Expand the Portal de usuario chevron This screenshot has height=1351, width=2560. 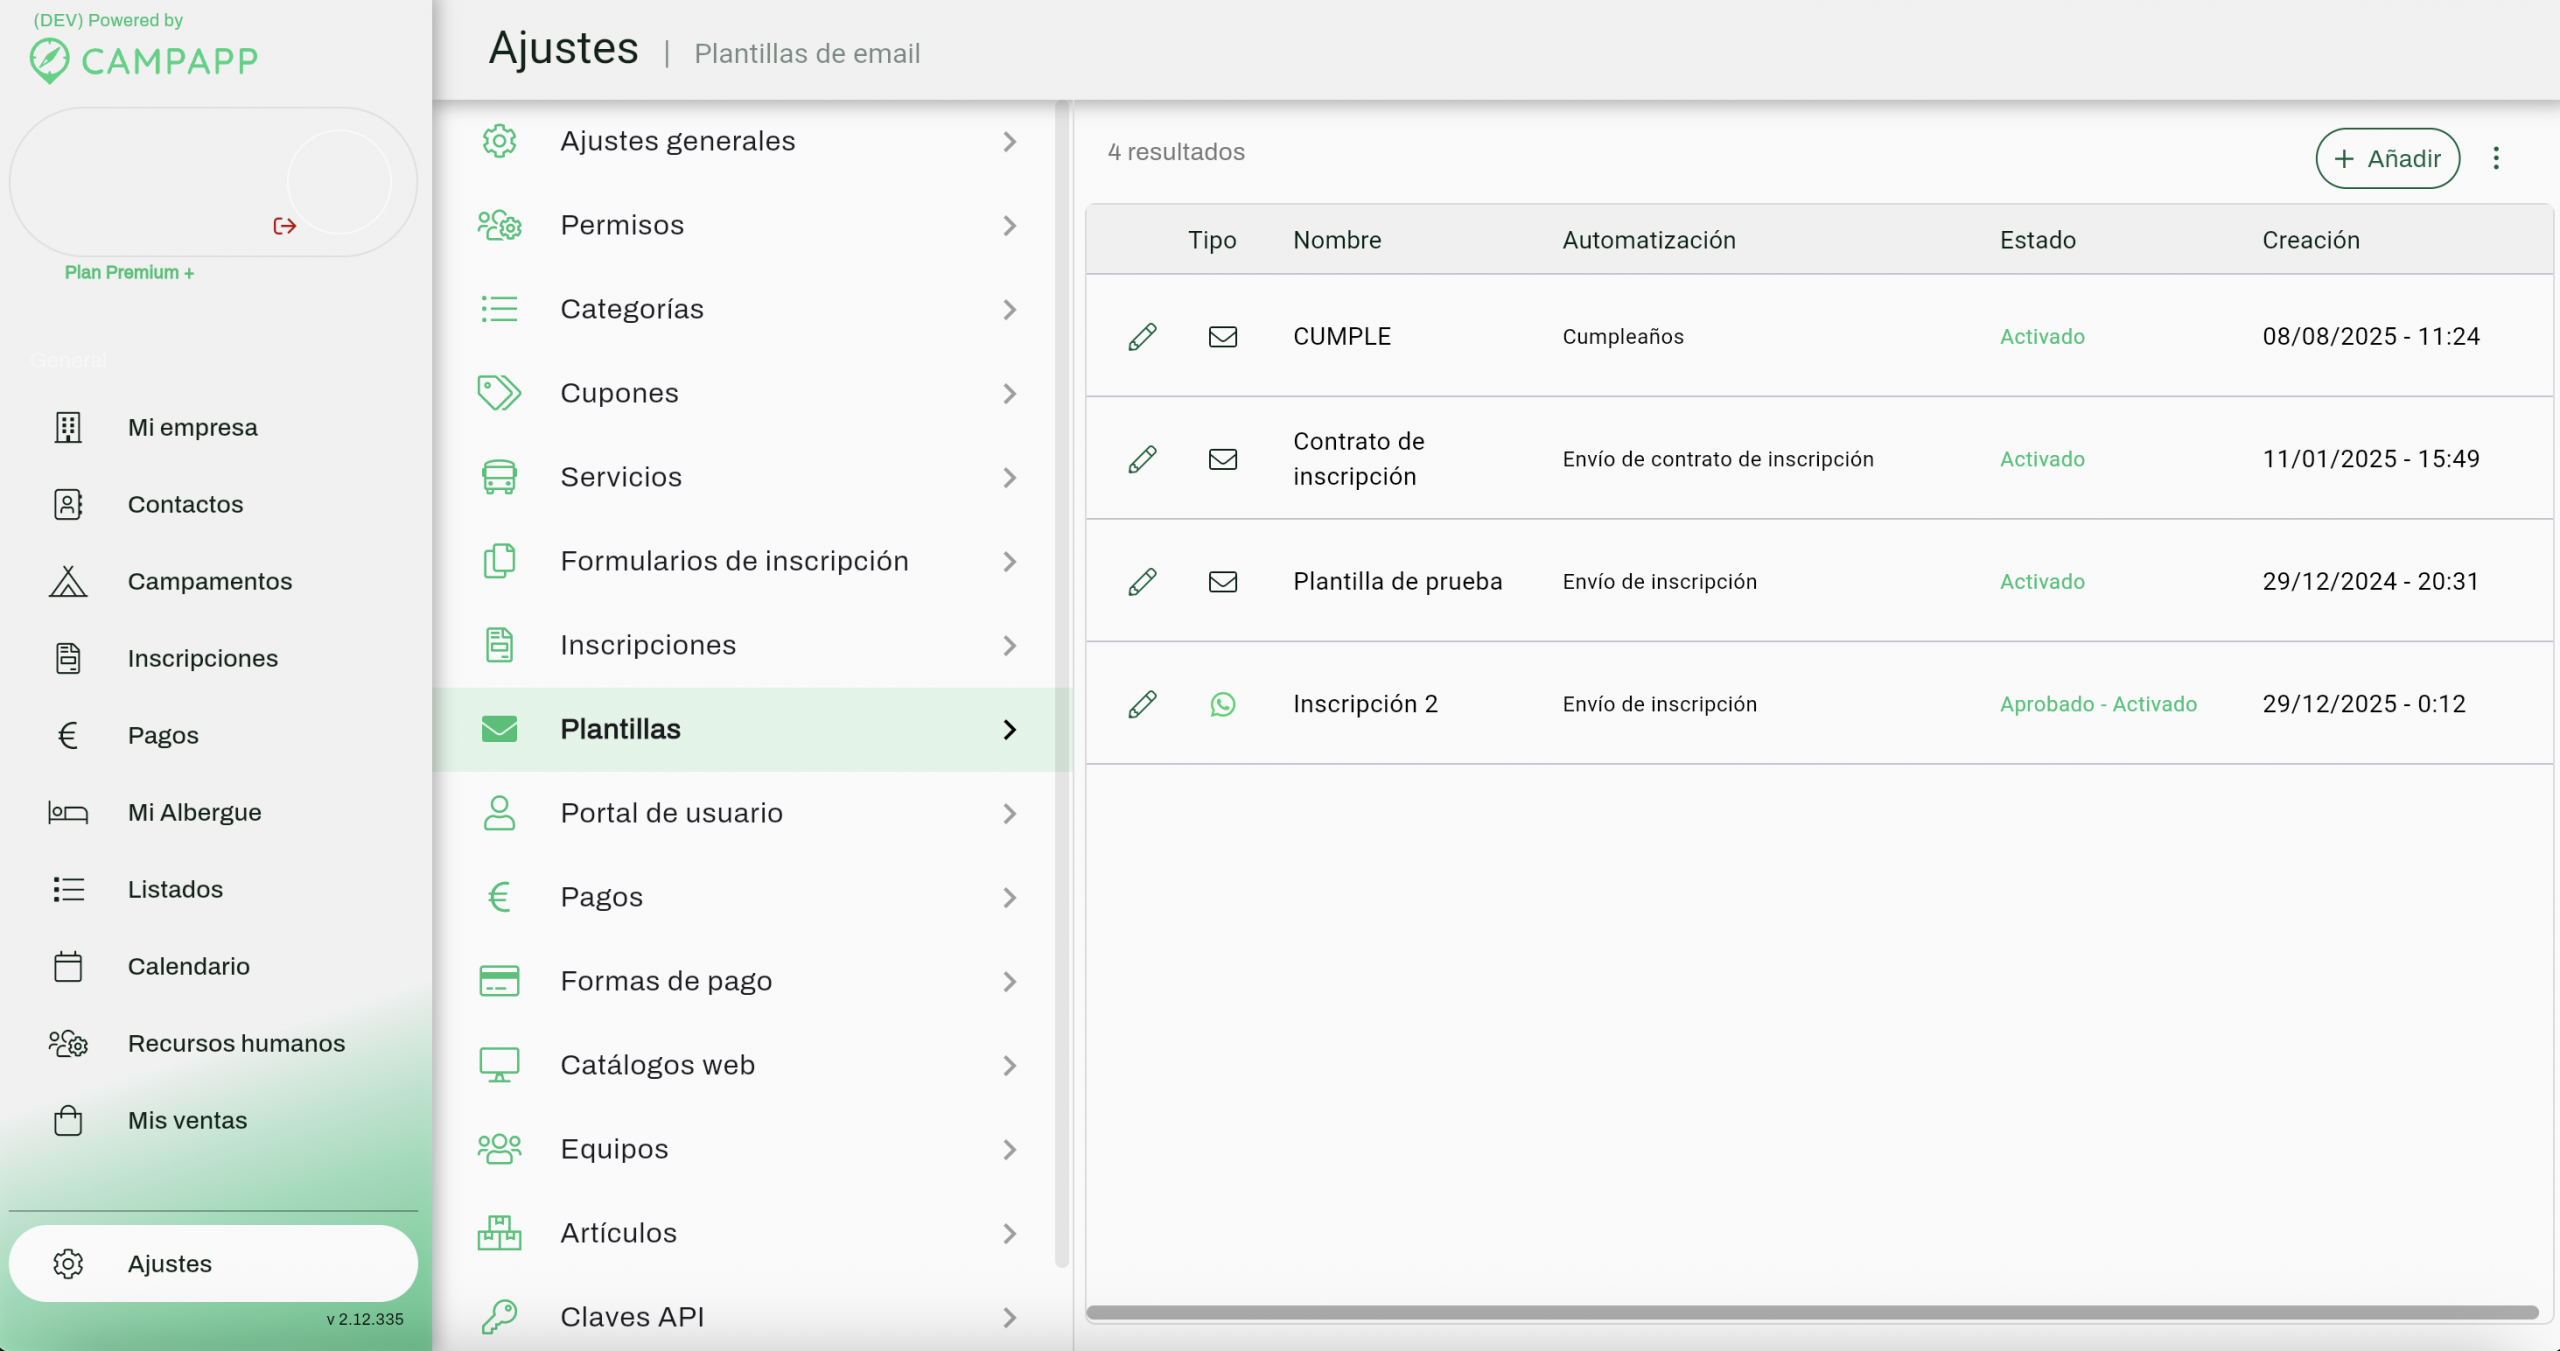pos(1009,814)
